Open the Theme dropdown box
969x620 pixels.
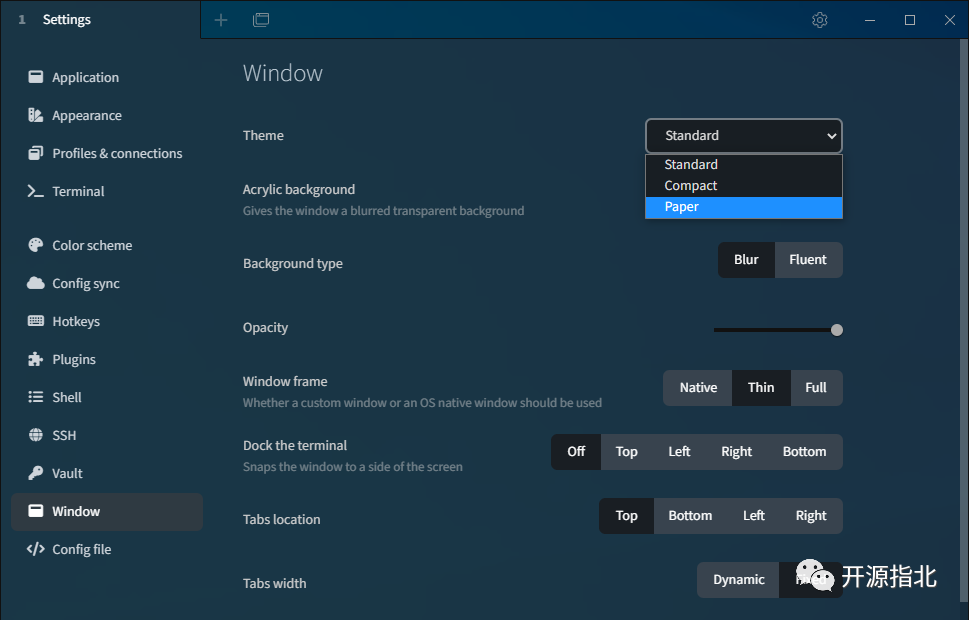click(x=743, y=136)
